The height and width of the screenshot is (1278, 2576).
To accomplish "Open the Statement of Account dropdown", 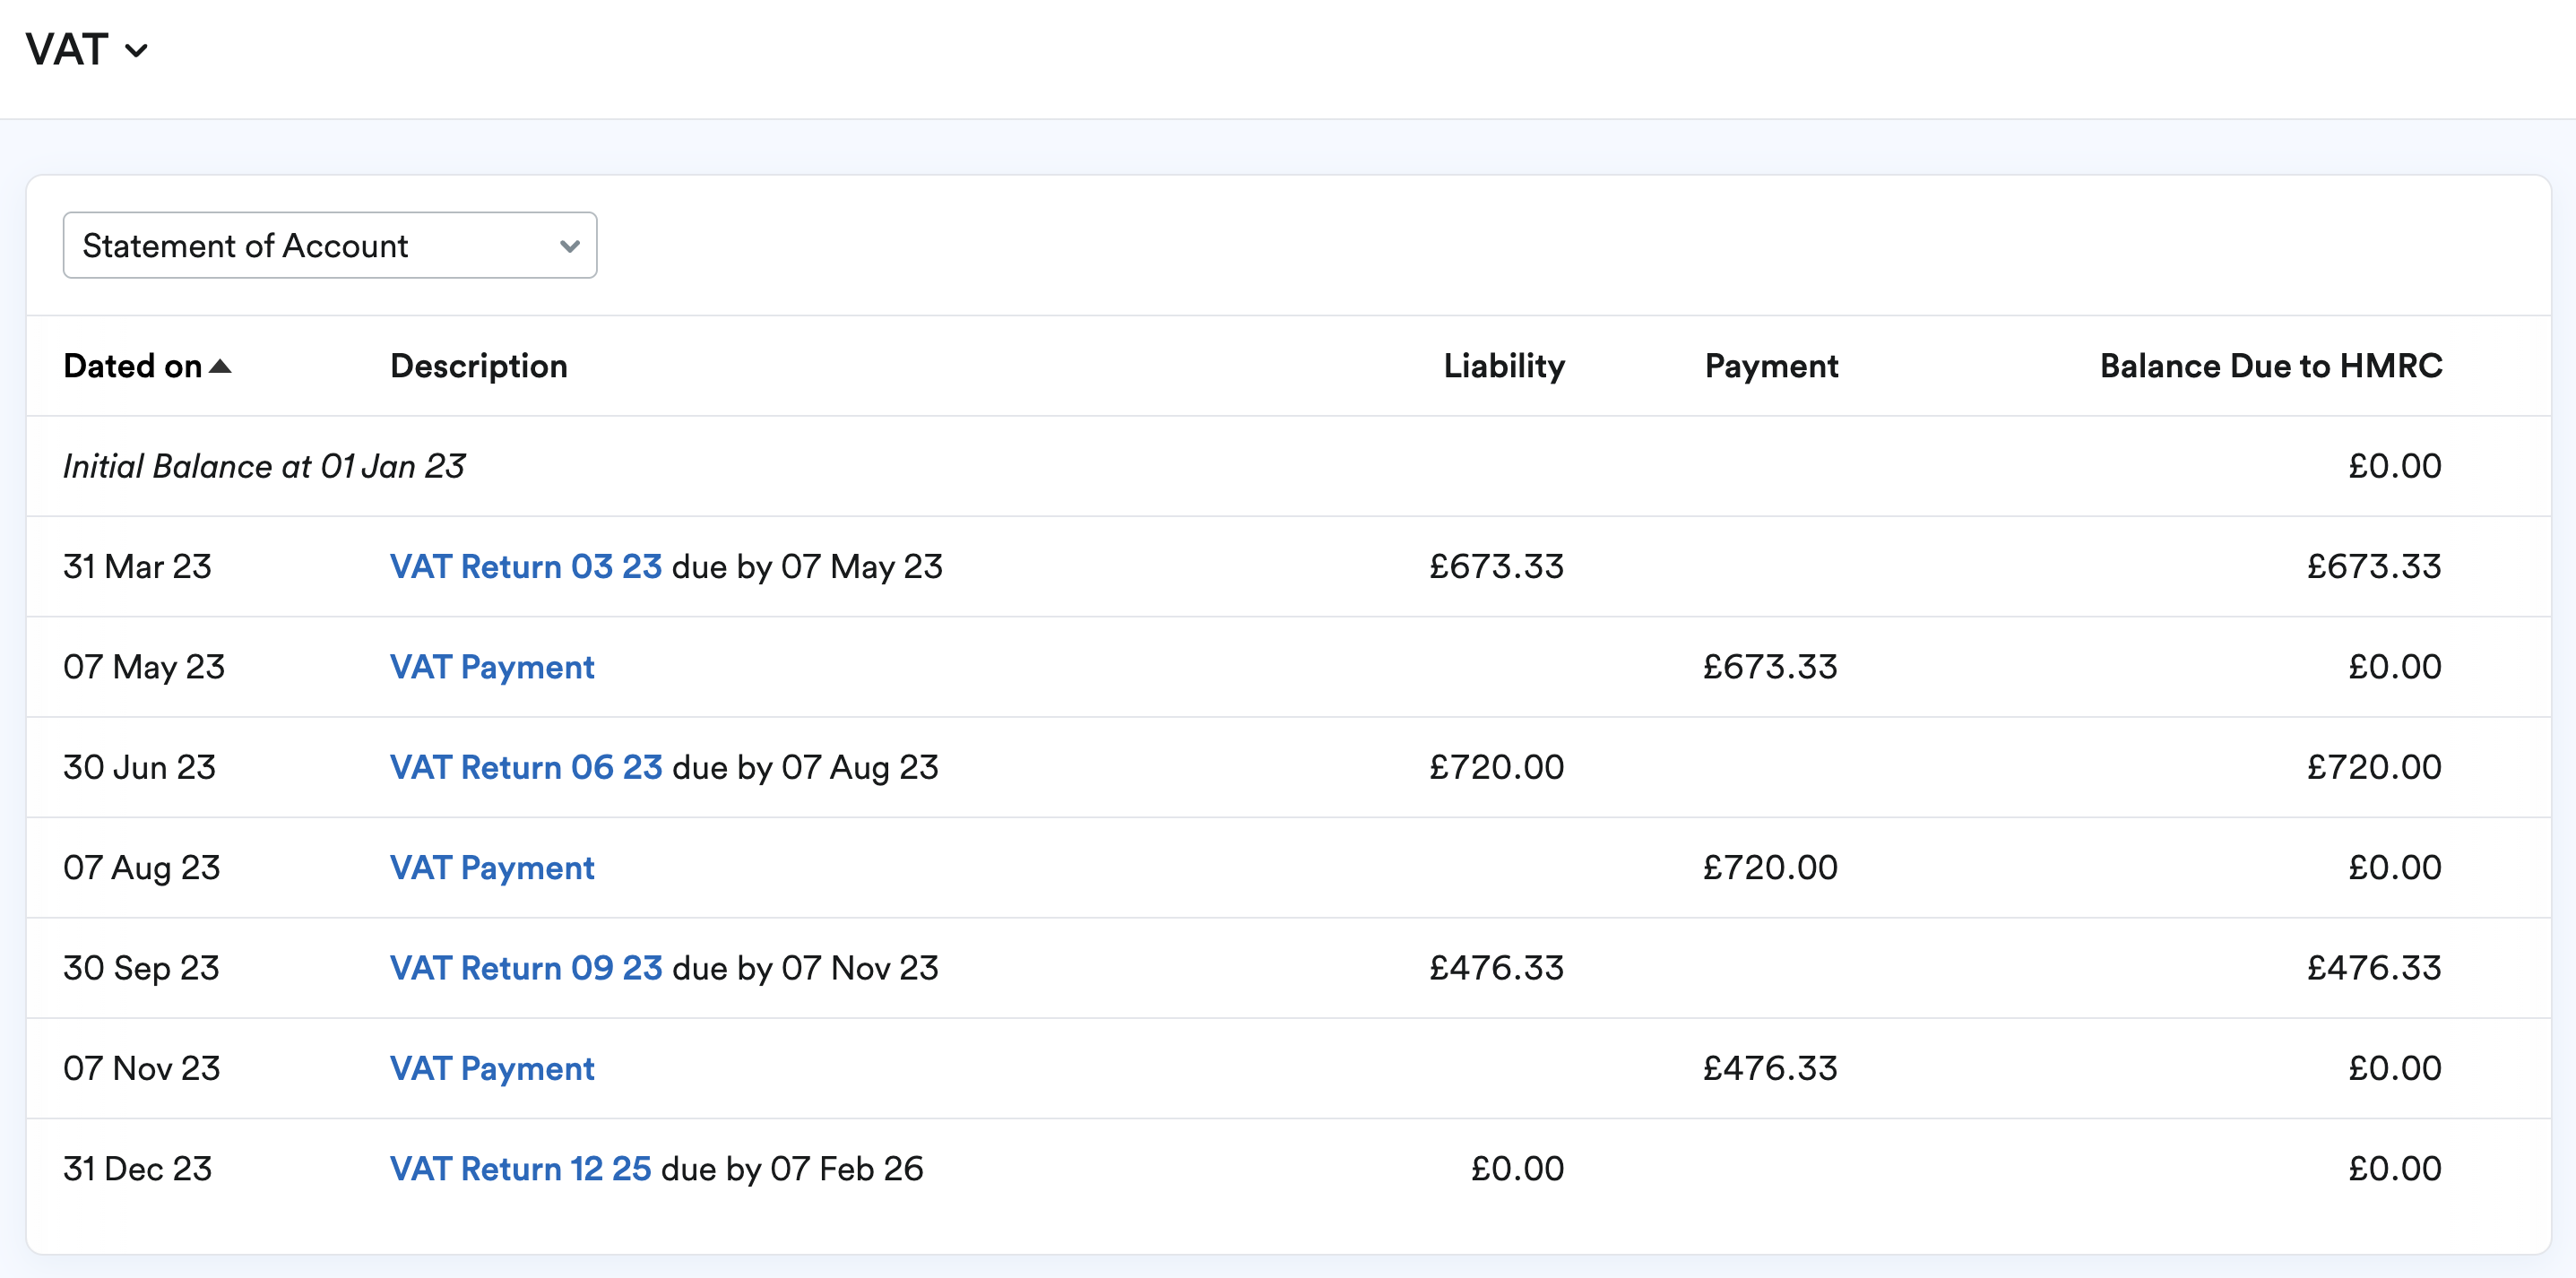I will pos(329,245).
